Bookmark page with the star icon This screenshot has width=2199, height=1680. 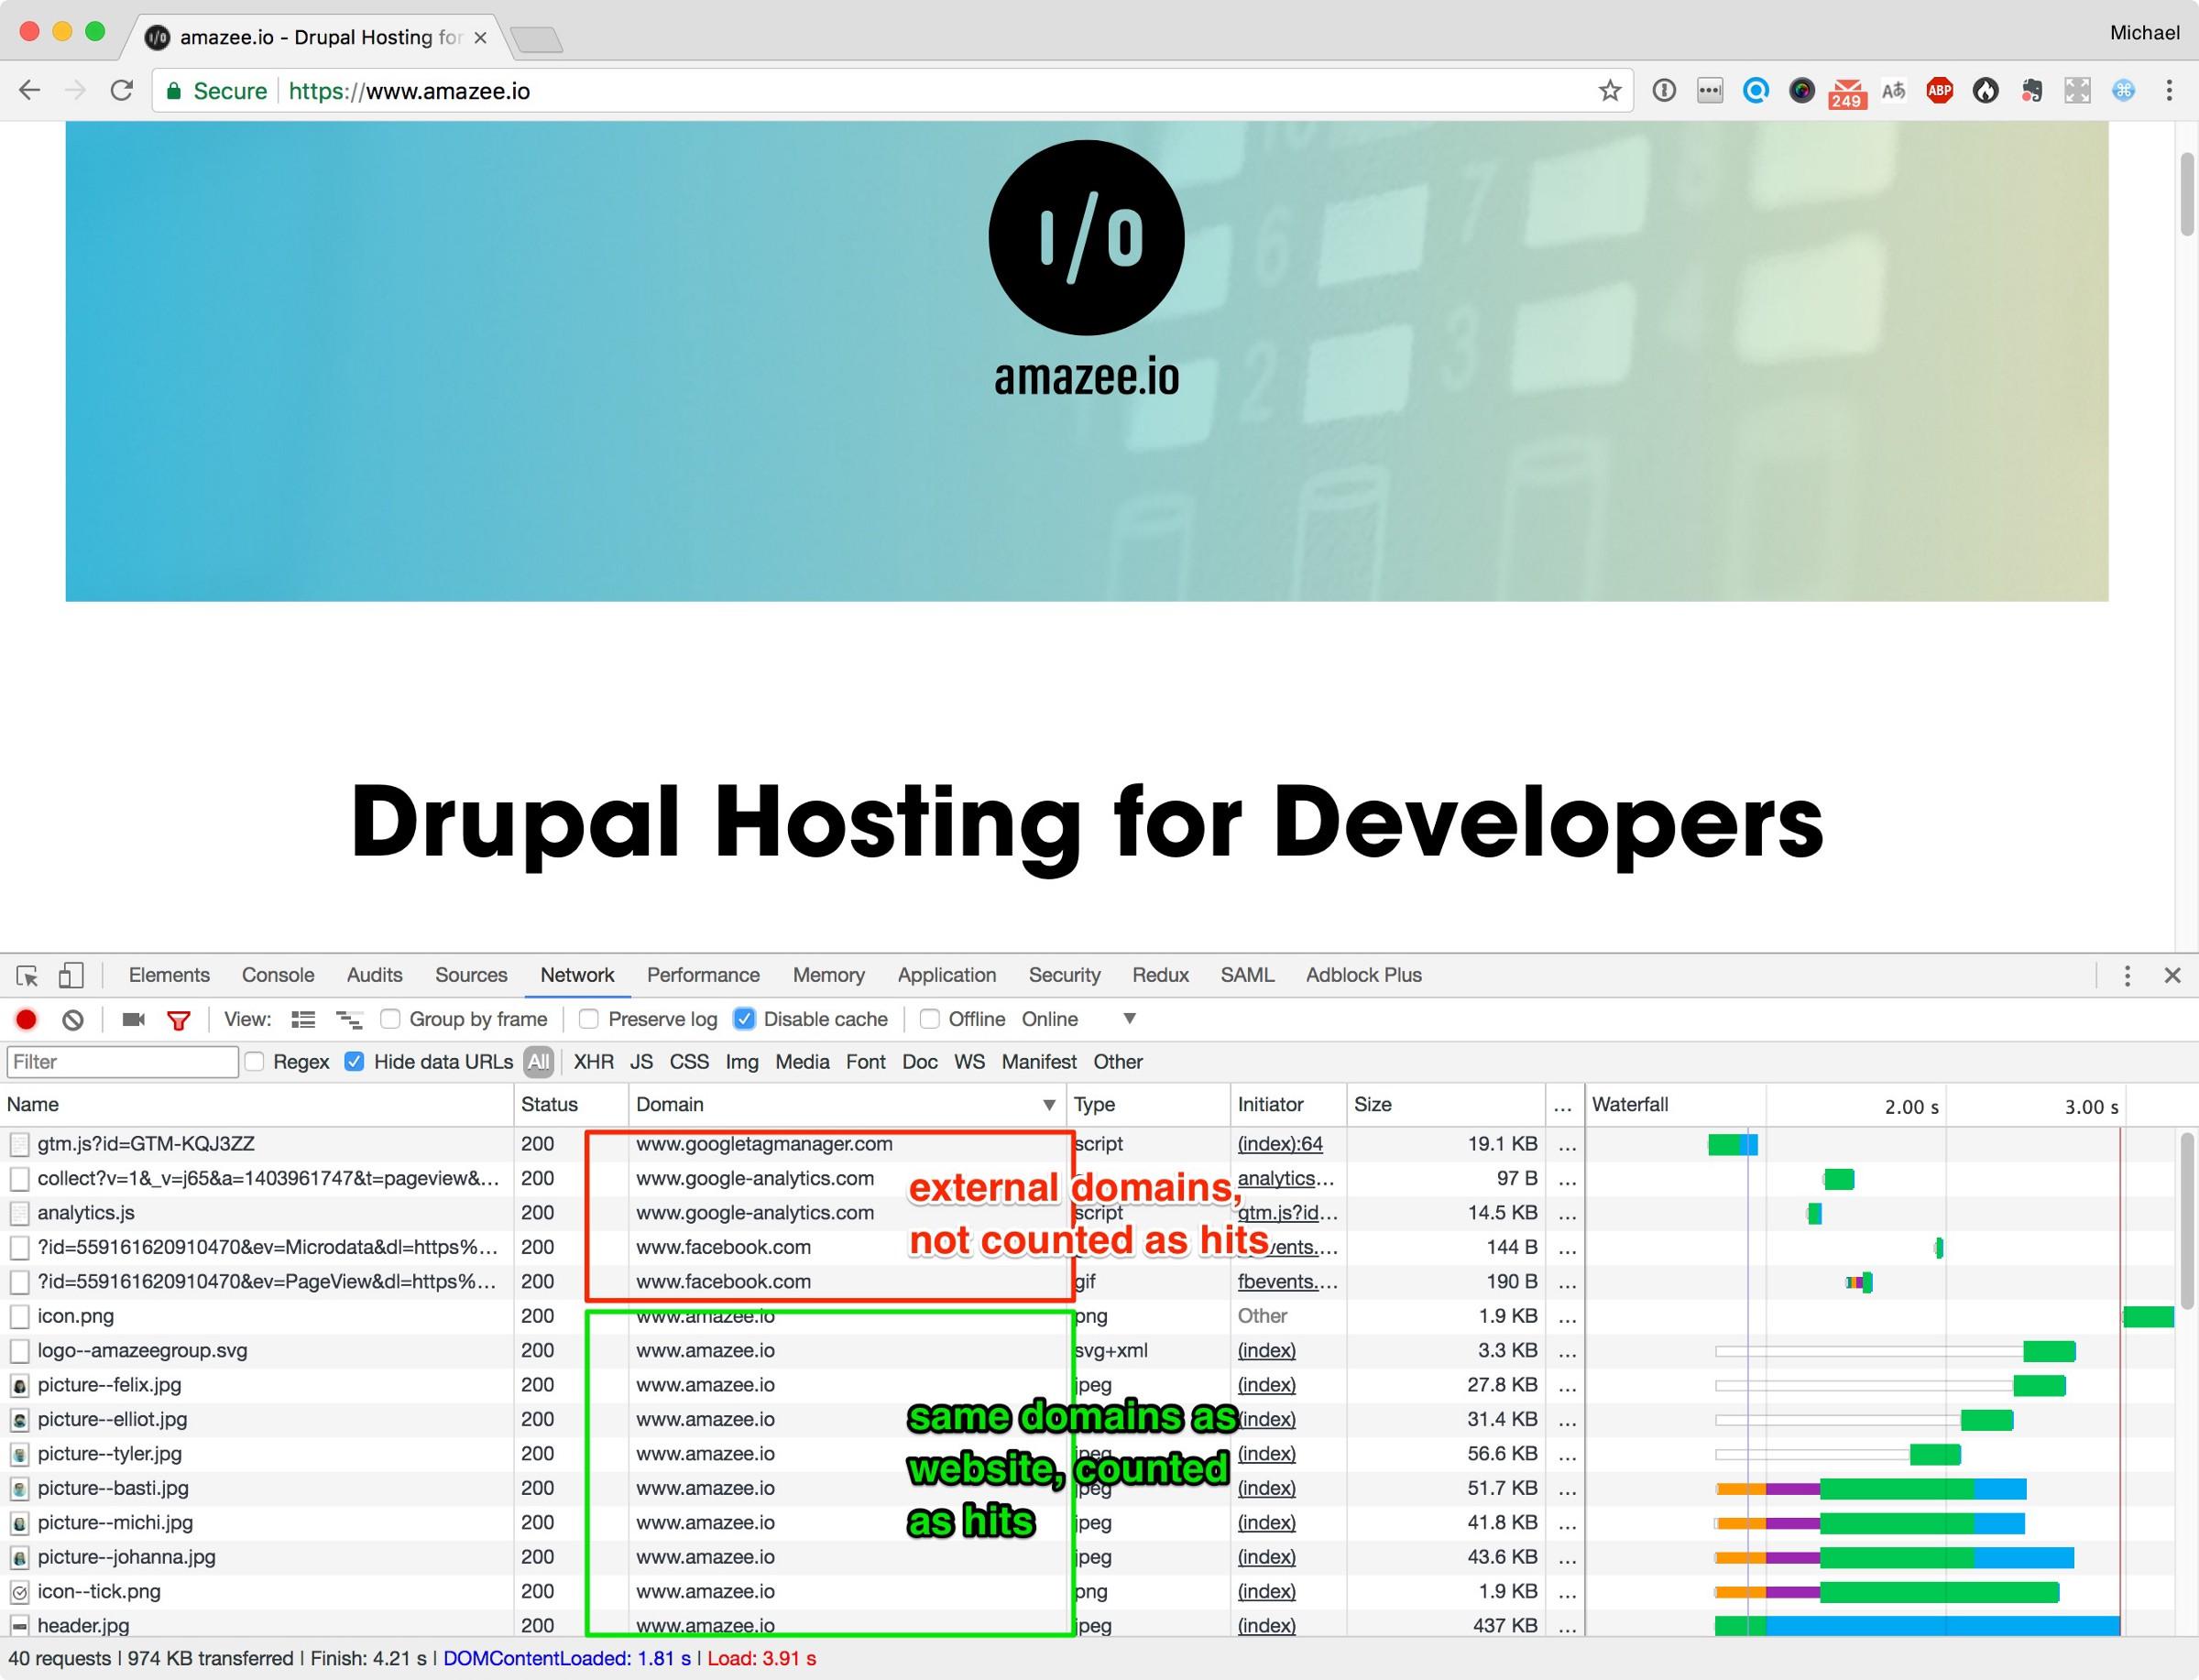click(x=1609, y=91)
